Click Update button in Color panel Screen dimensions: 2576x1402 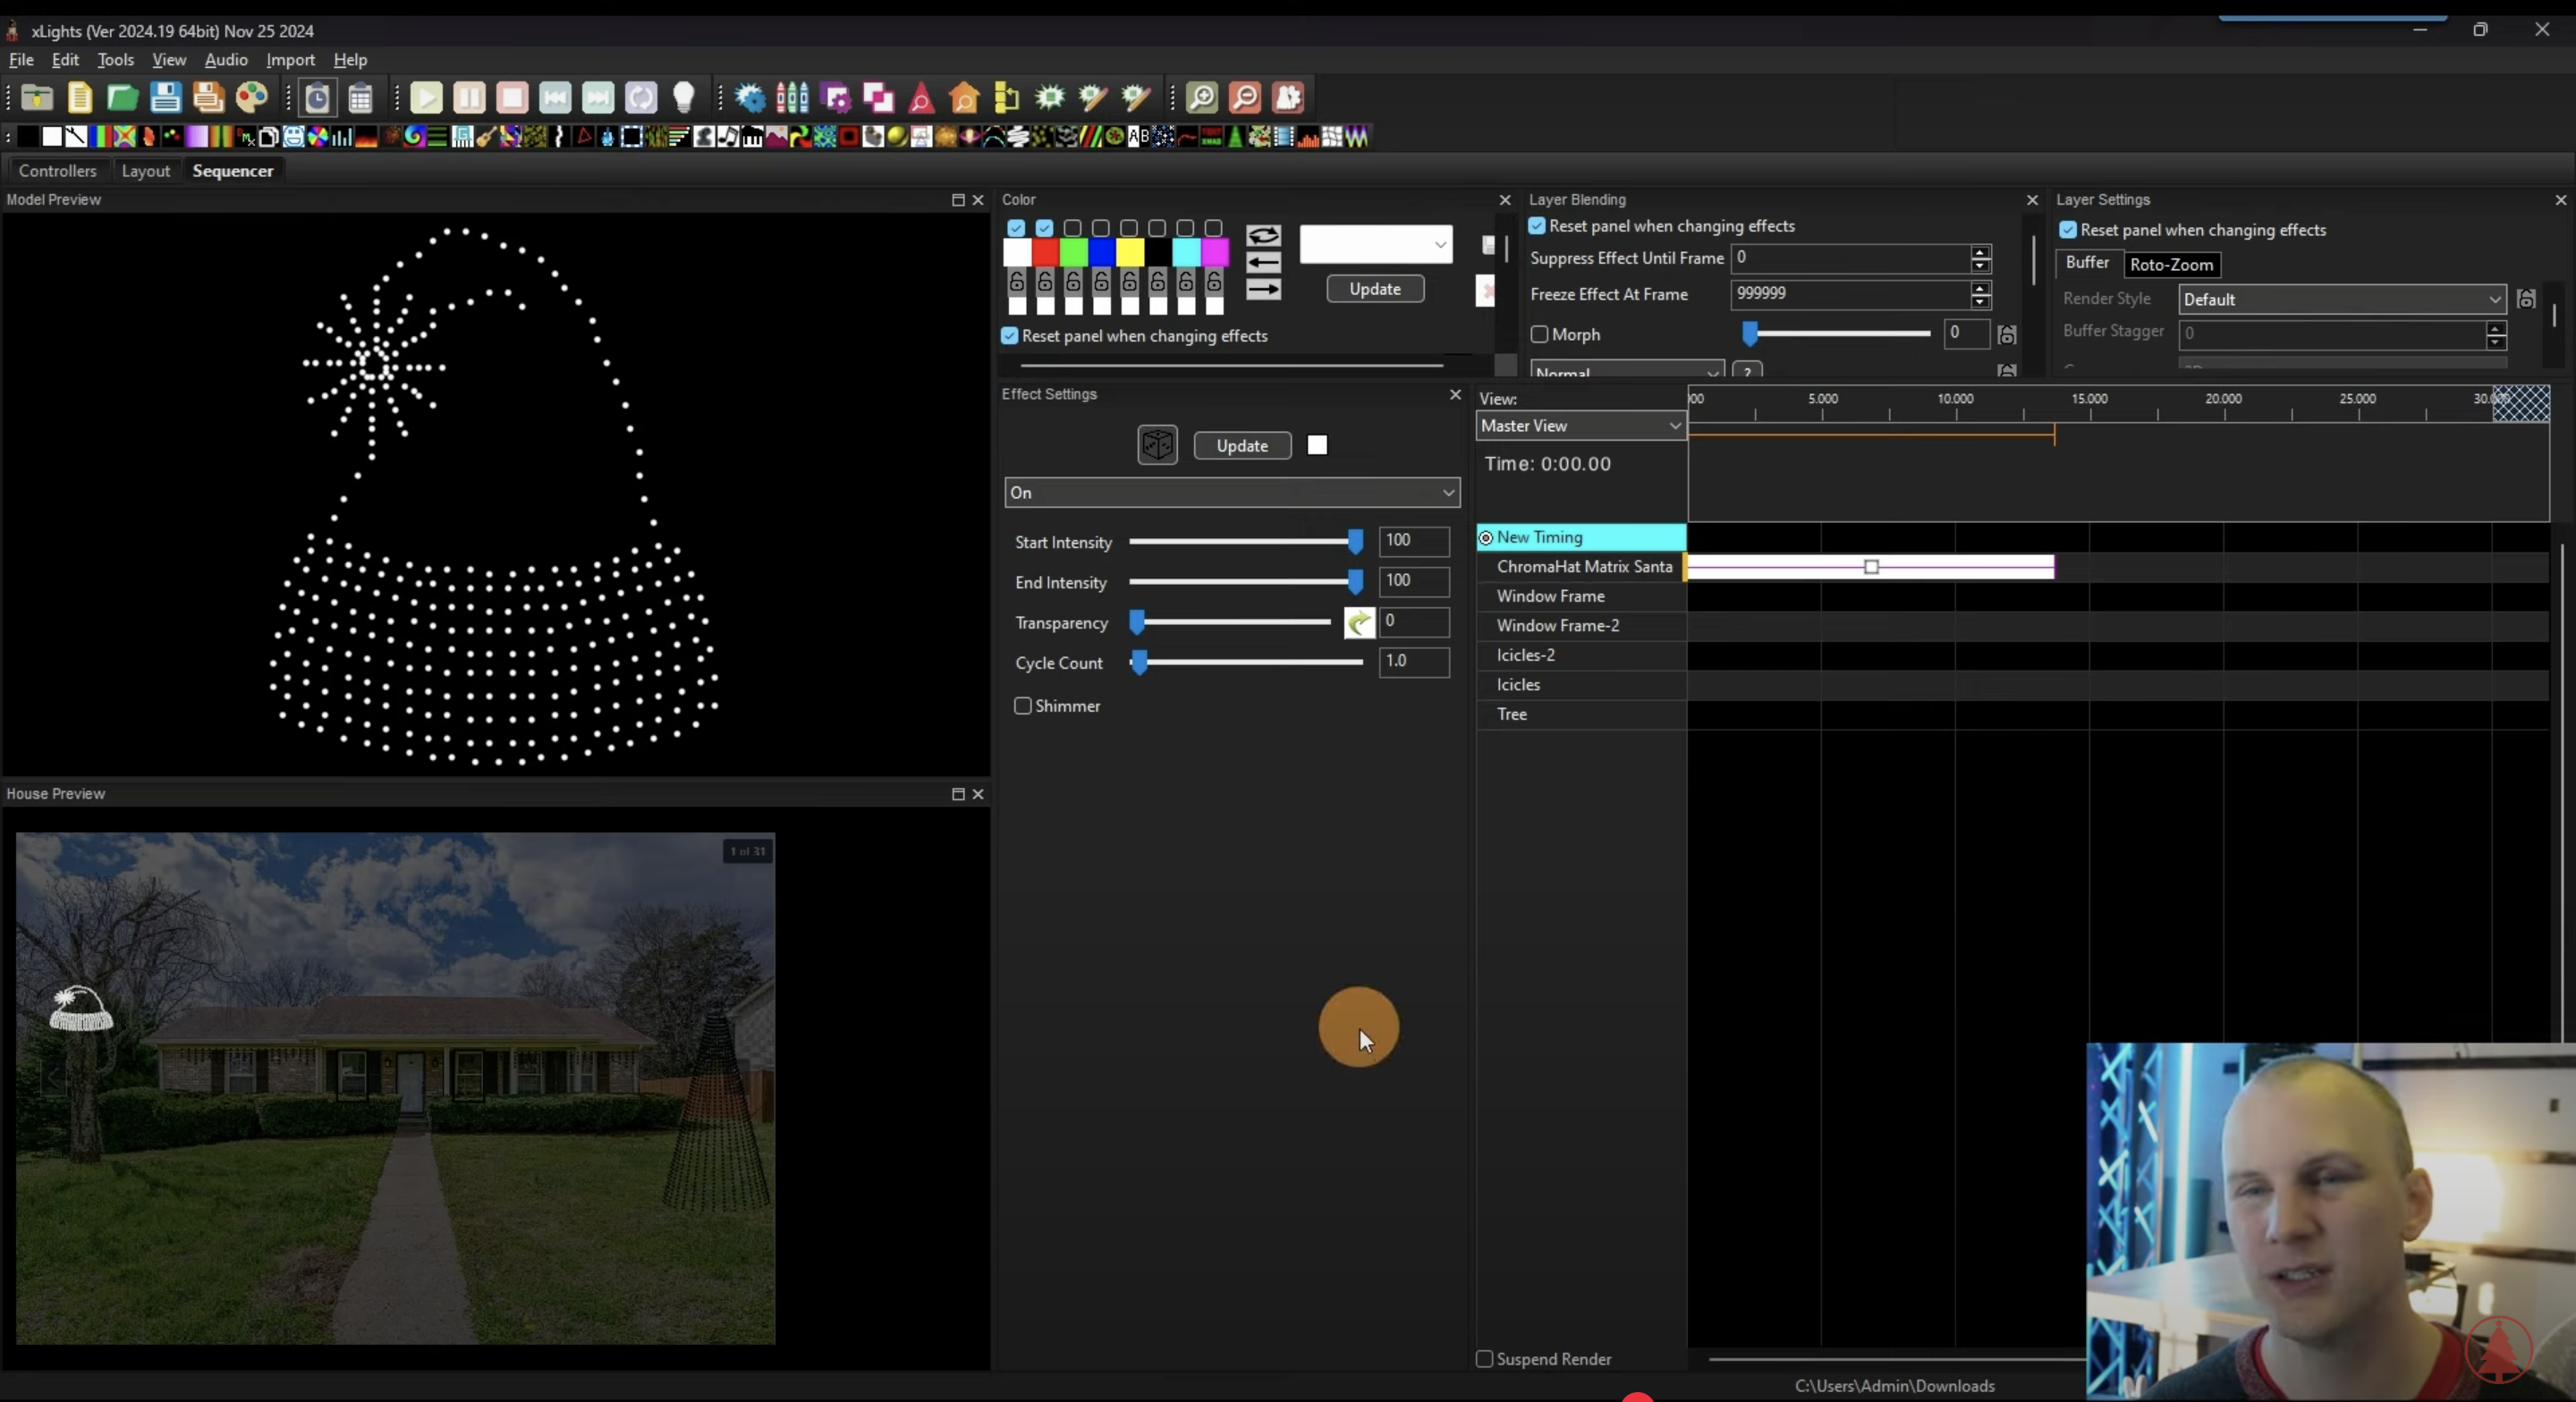point(1375,289)
